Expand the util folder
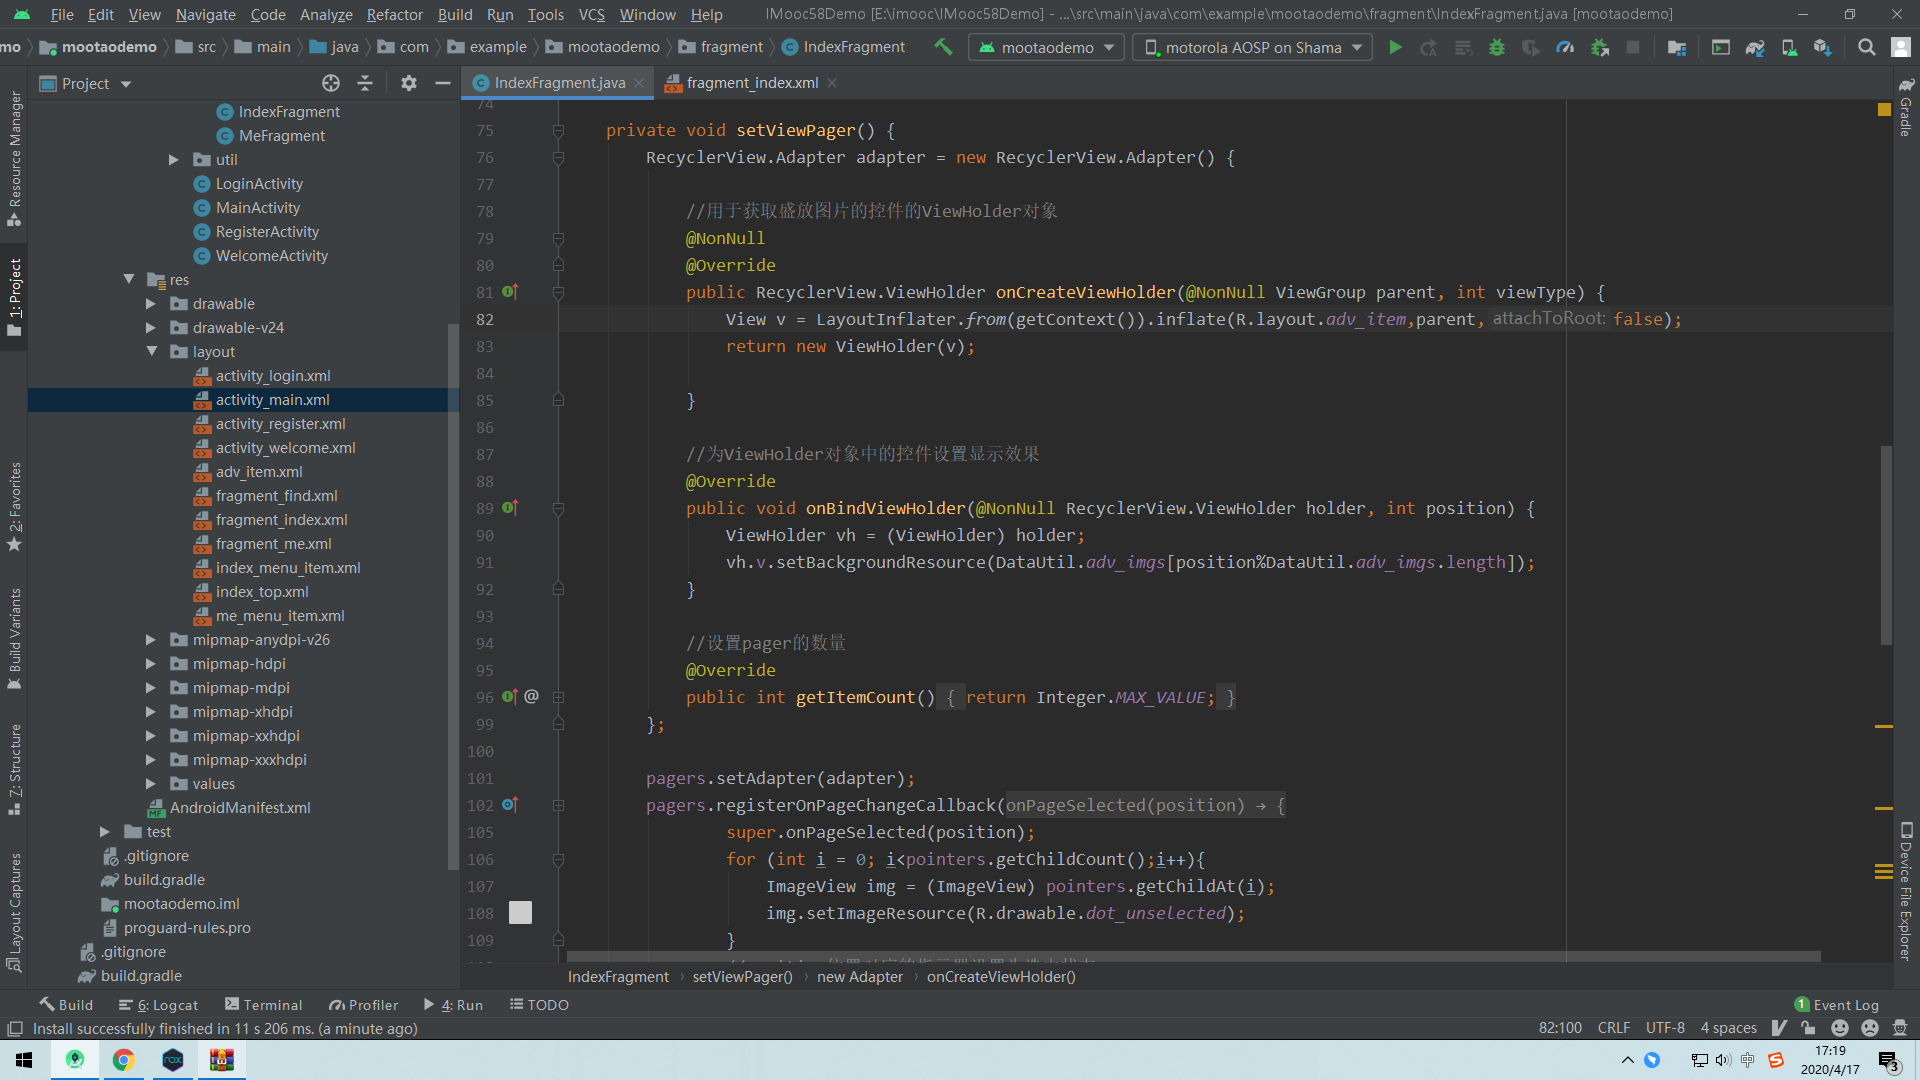Image resolution: width=1920 pixels, height=1080 pixels. point(174,160)
